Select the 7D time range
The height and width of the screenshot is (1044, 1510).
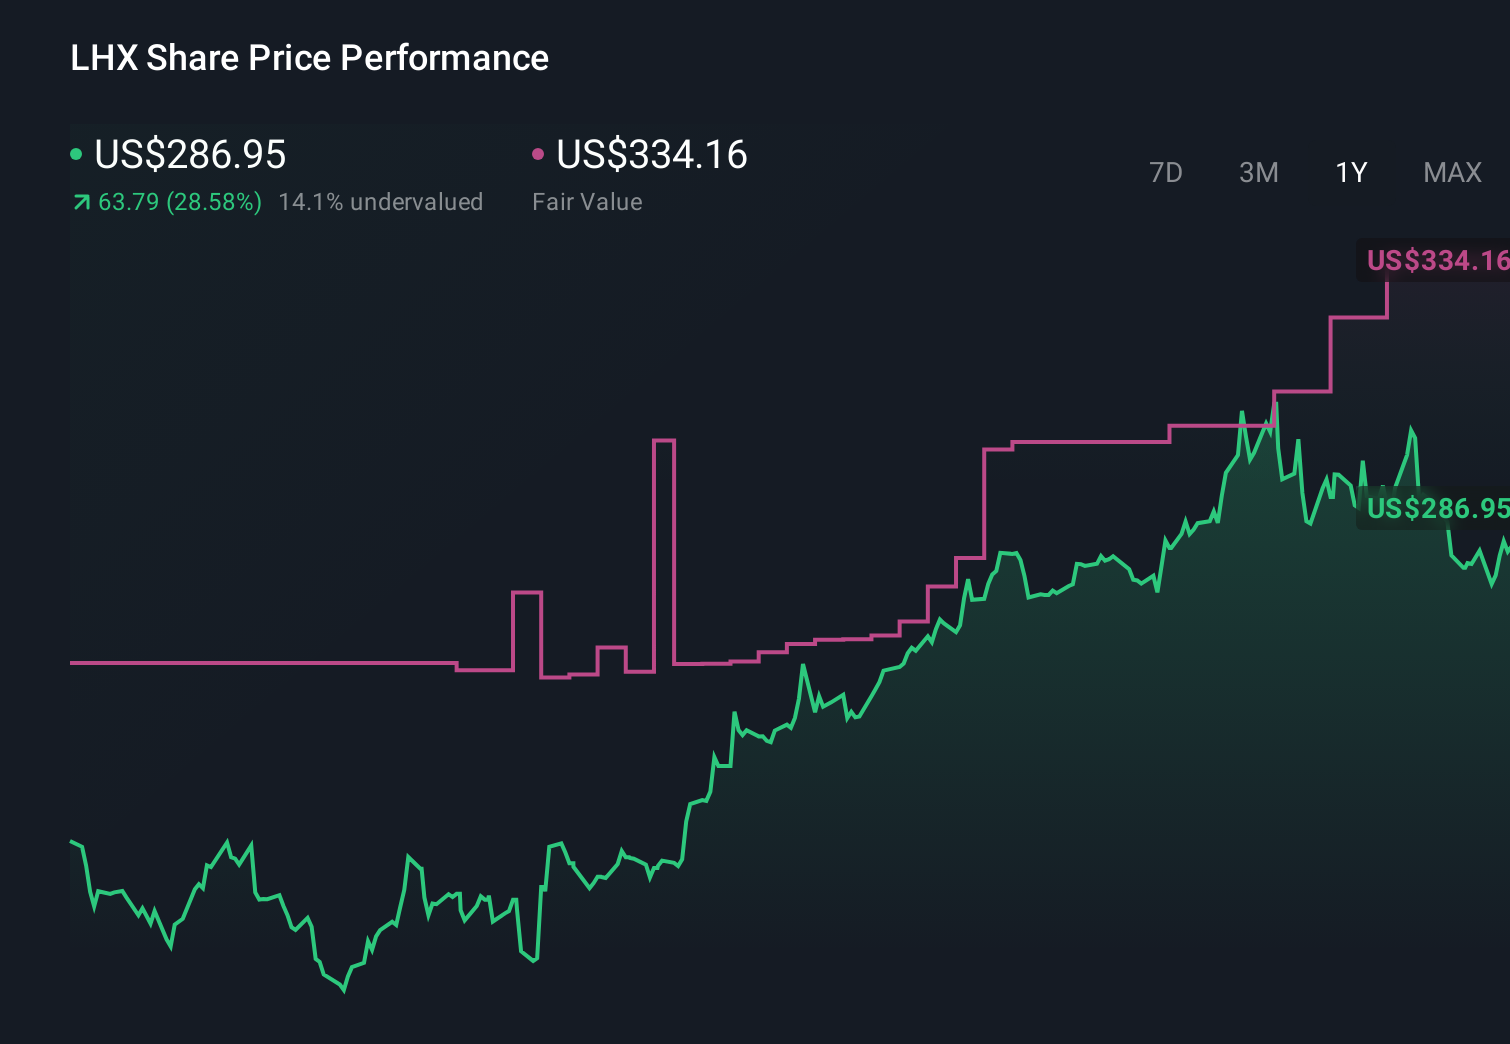1167,172
